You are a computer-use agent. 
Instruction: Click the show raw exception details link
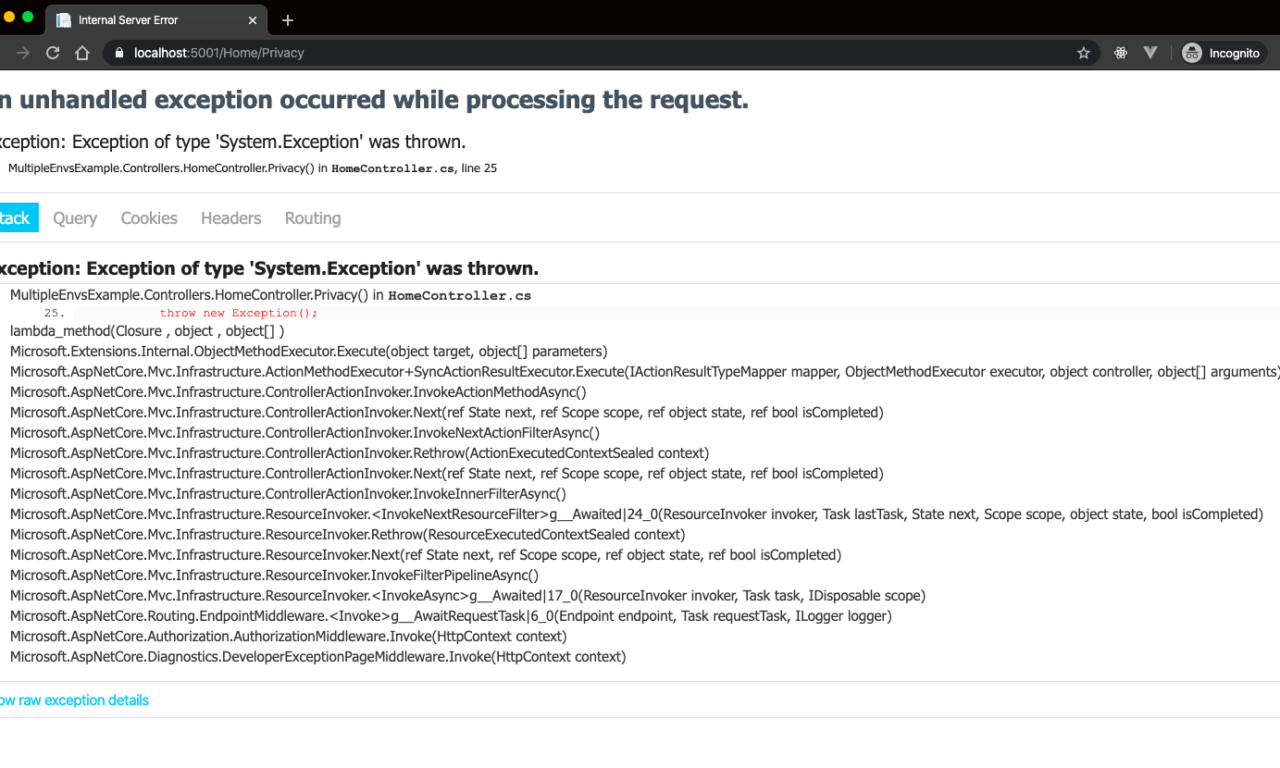74,700
